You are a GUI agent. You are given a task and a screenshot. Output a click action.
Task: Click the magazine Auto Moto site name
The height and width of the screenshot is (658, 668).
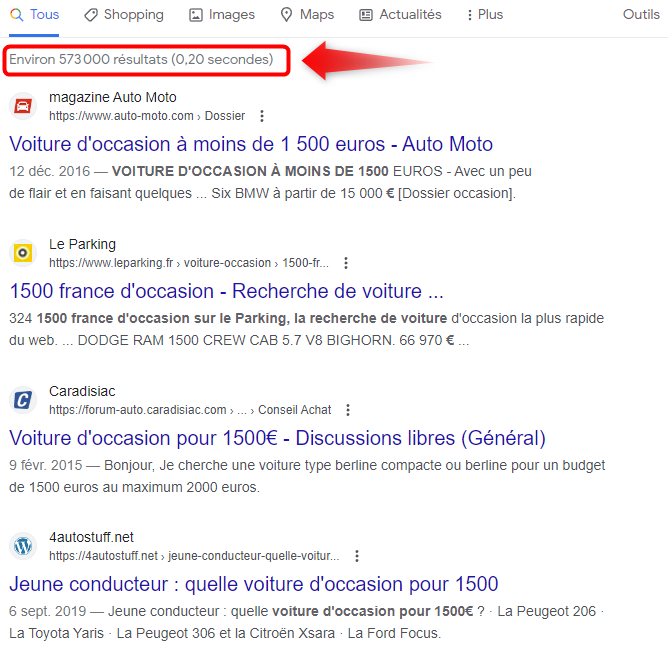point(113,98)
